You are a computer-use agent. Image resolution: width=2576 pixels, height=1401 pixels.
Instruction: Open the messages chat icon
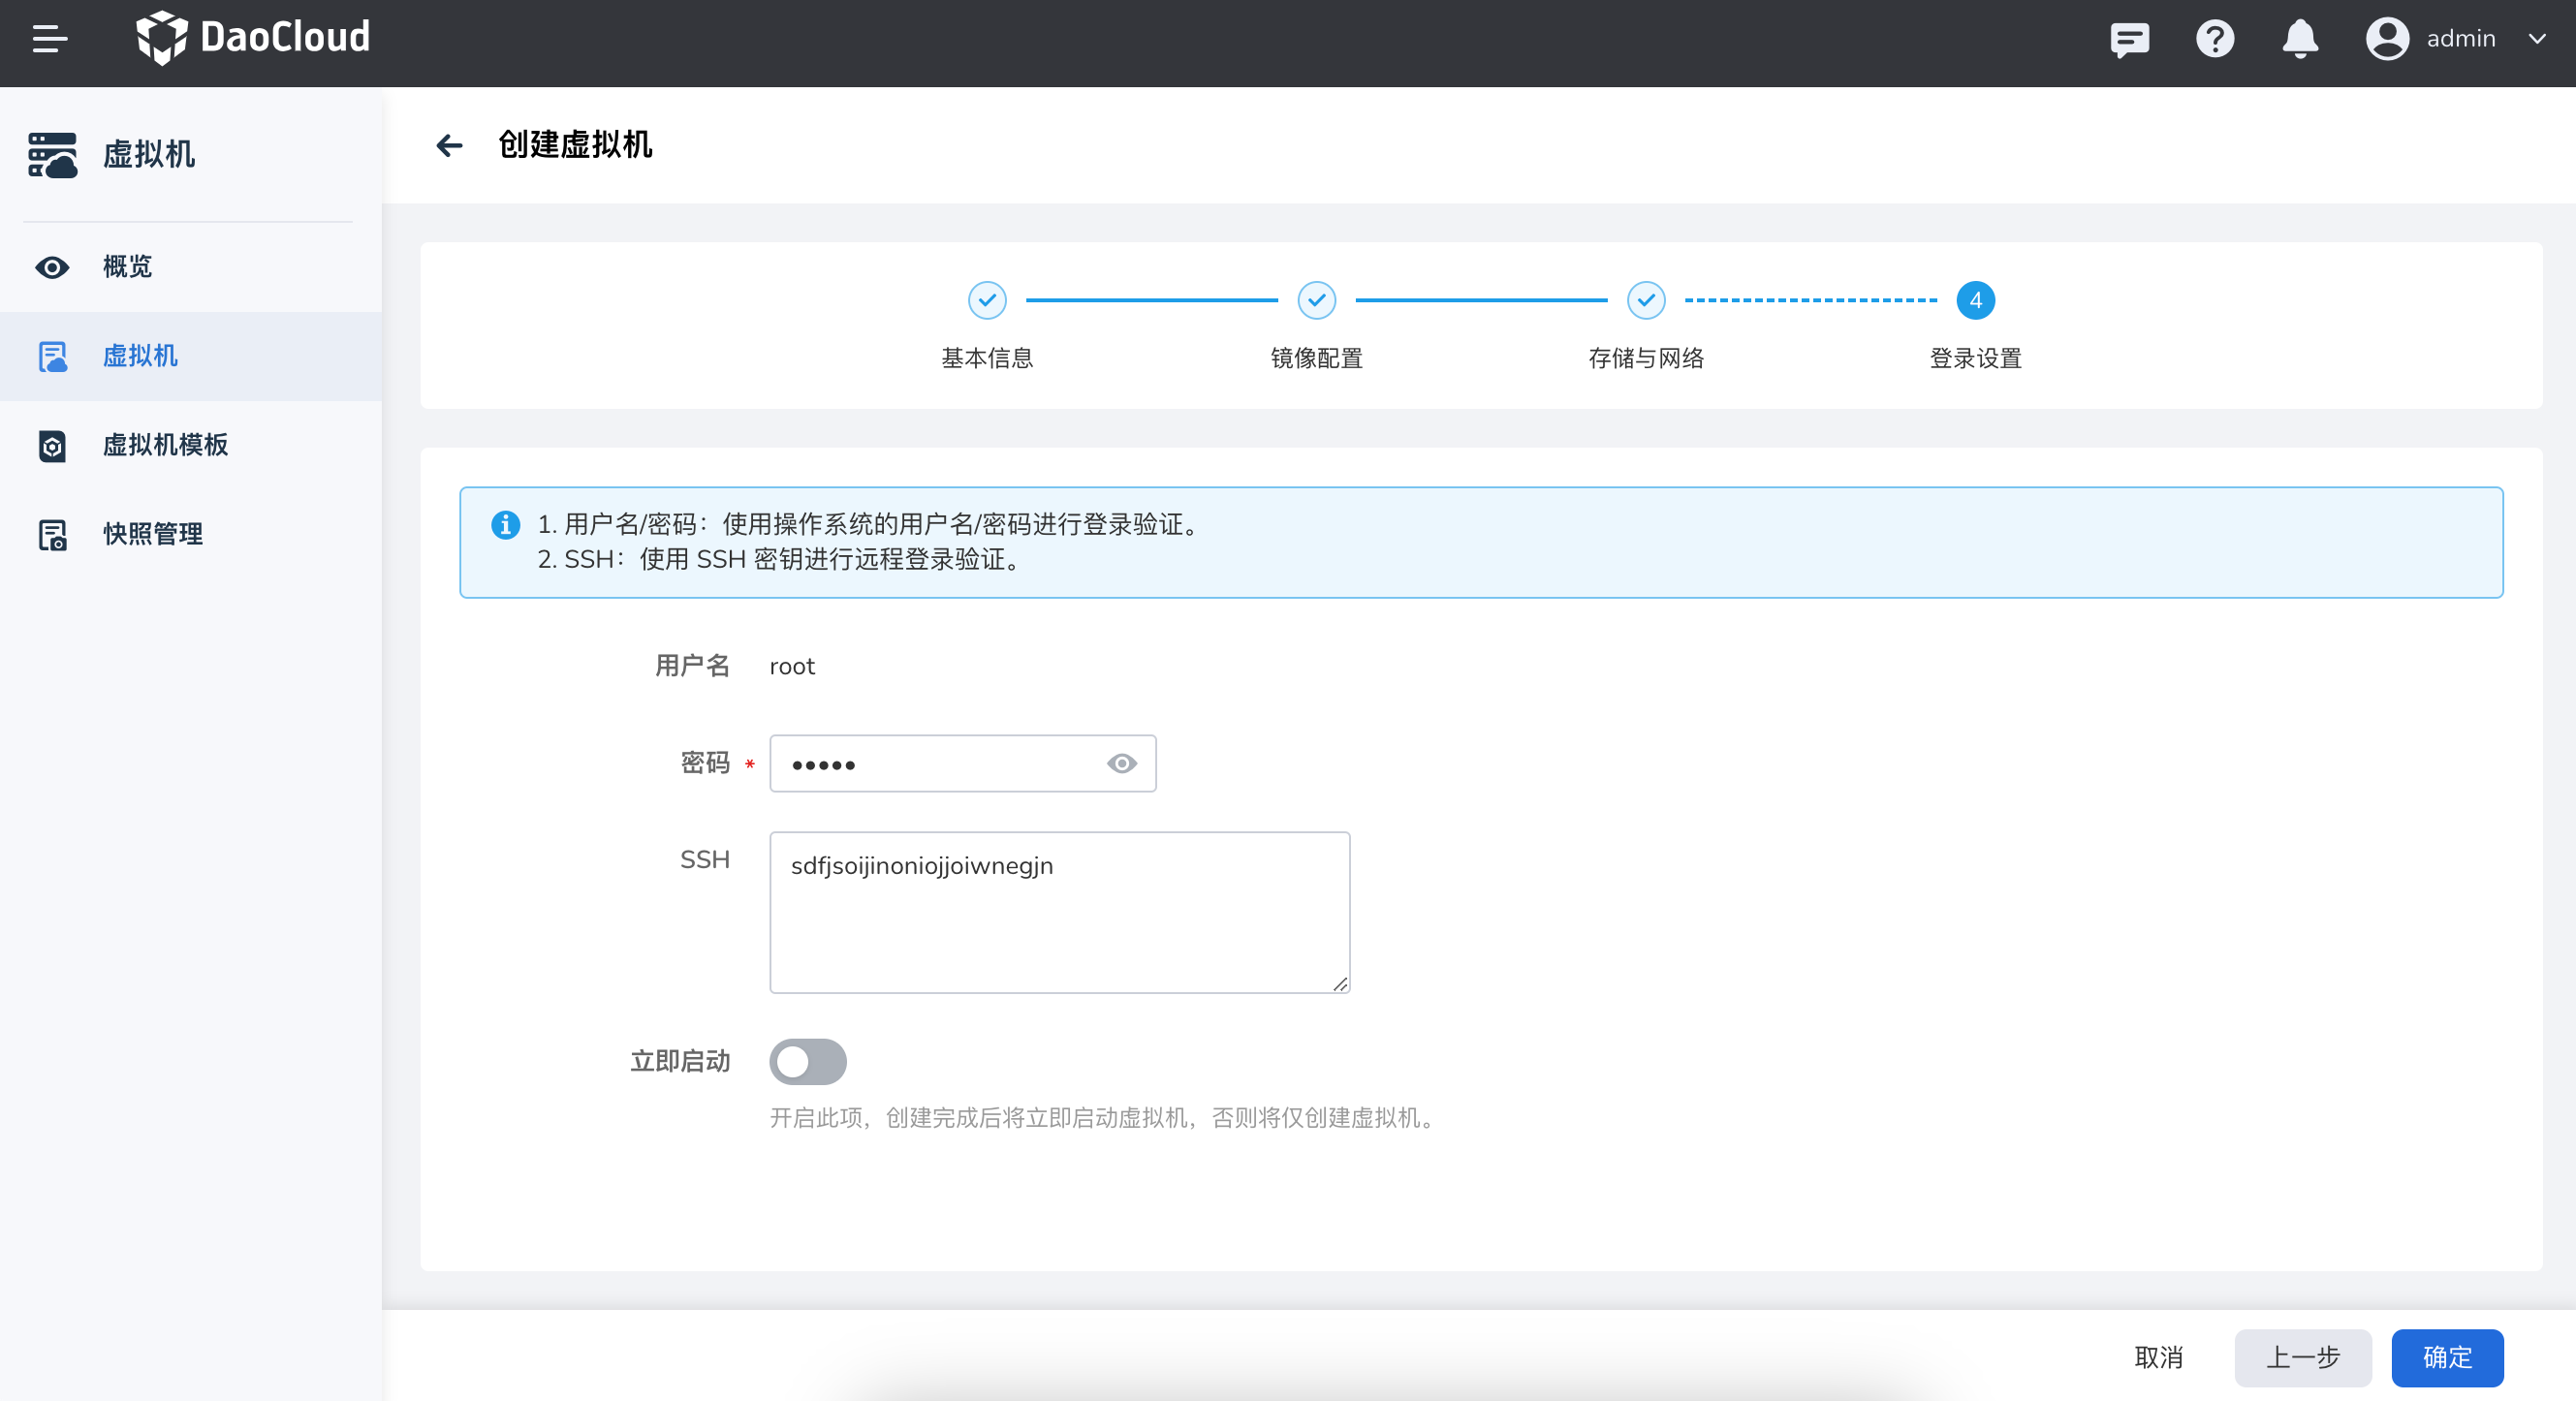coord(2129,40)
